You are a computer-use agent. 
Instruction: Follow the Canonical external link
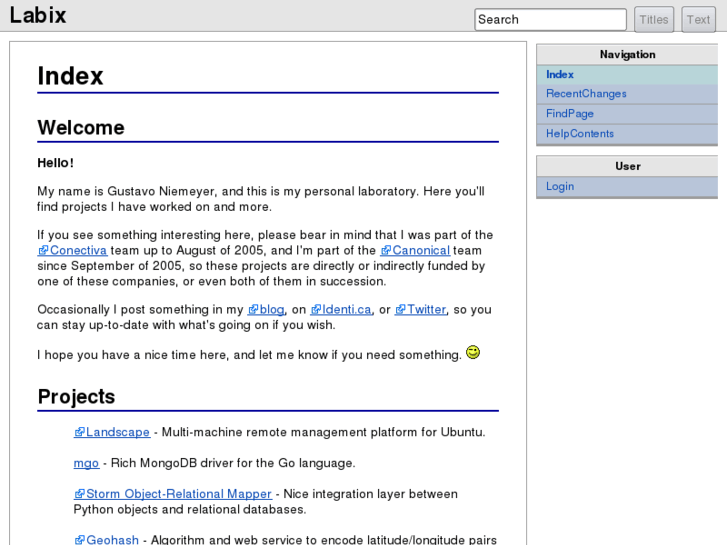[422, 251]
